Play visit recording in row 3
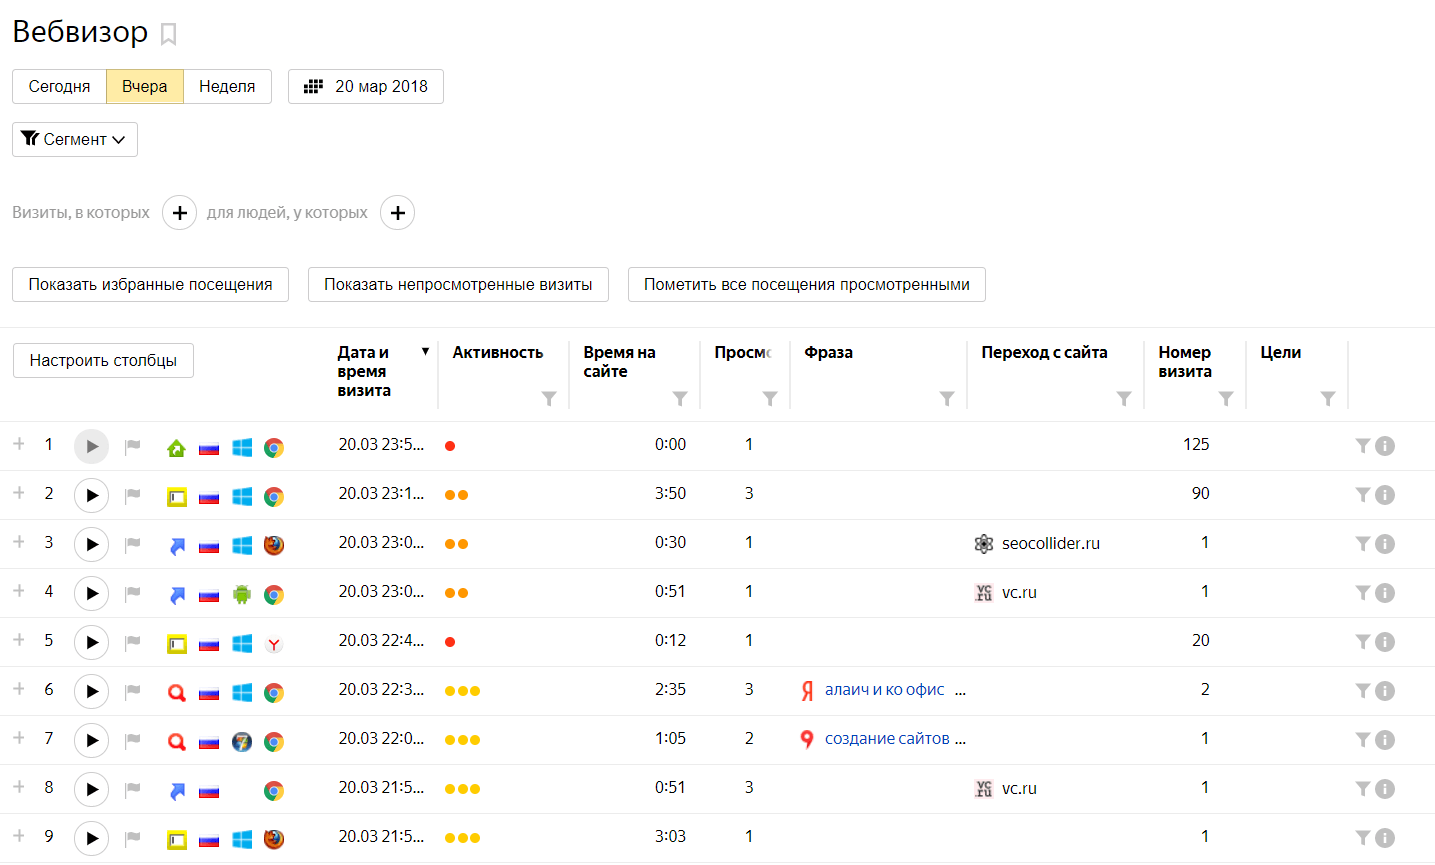This screenshot has width=1435, height=865. coord(91,544)
